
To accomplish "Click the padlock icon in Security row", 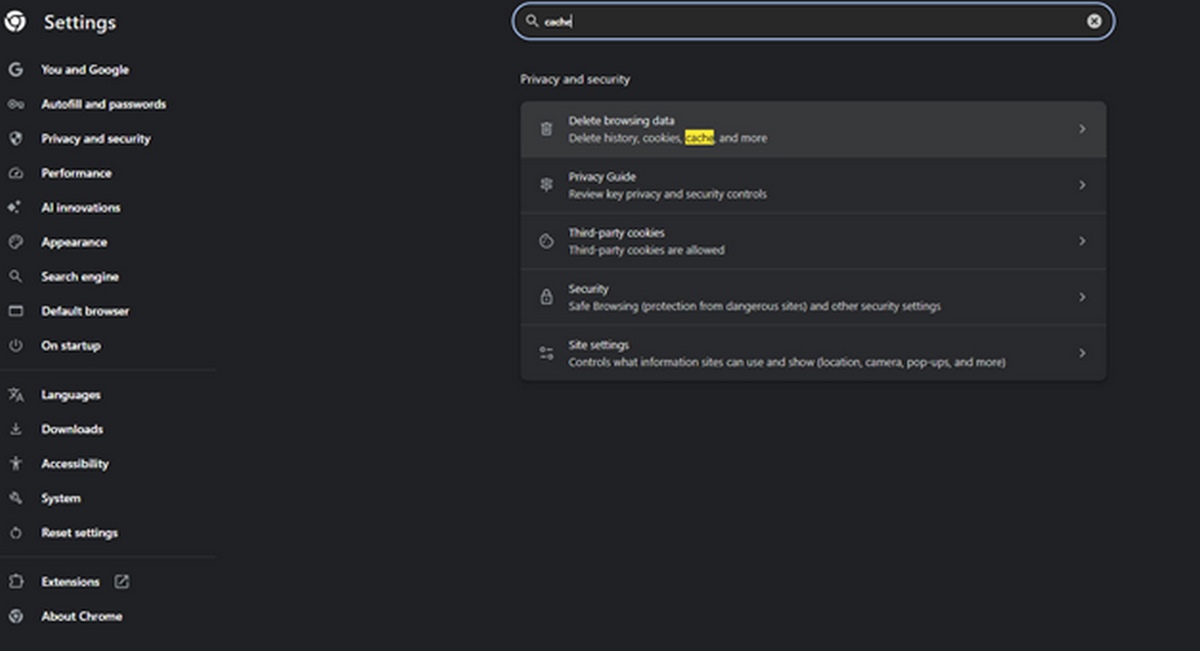I will click(546, 297).
